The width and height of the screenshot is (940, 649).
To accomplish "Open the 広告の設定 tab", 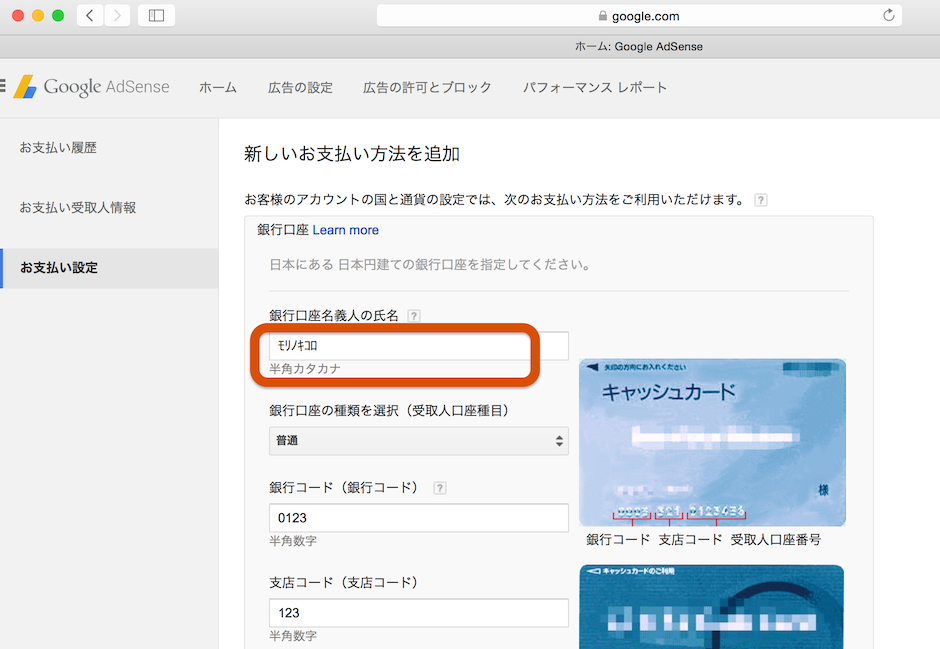I will [x=300, y=87].
